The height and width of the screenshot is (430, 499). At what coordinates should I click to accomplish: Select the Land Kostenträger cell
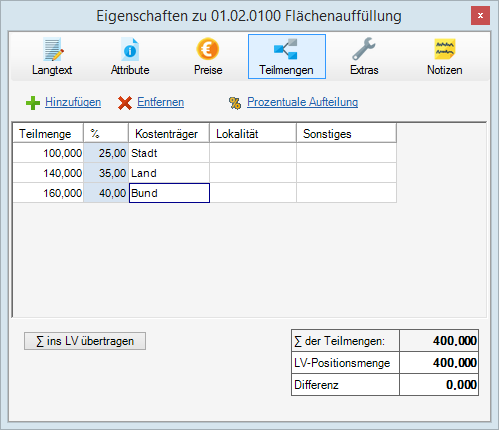169,173
